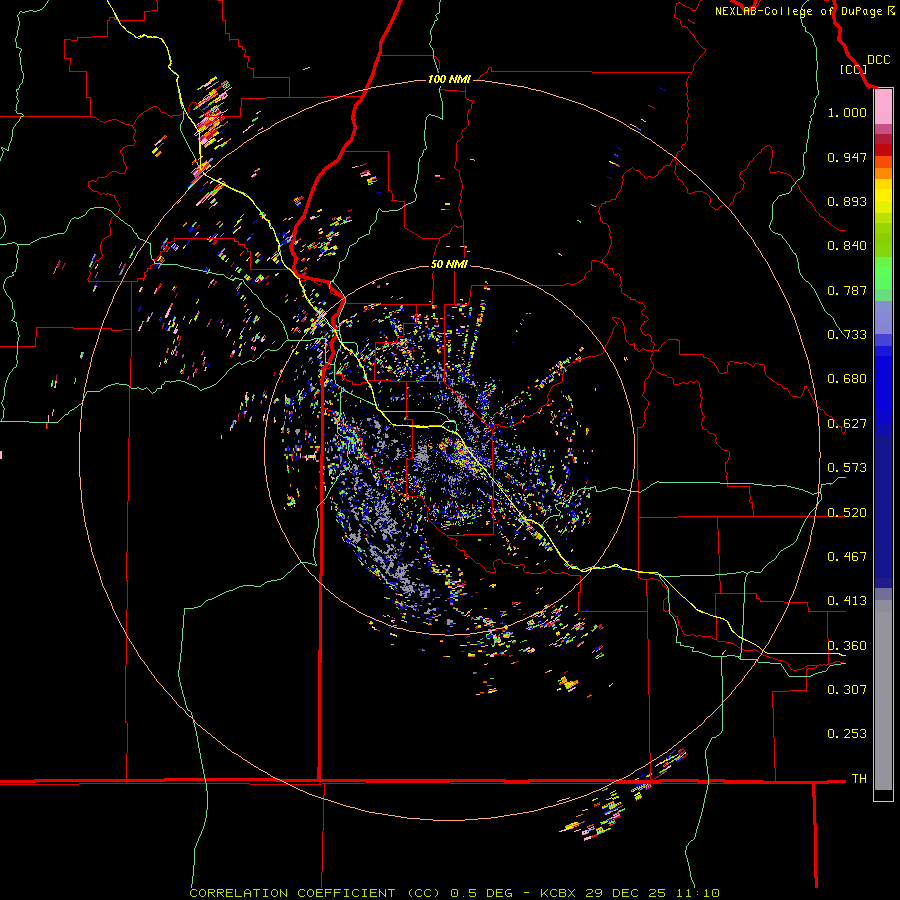
Task: Select the 0.520 scale value
Action: click(847, 513)
